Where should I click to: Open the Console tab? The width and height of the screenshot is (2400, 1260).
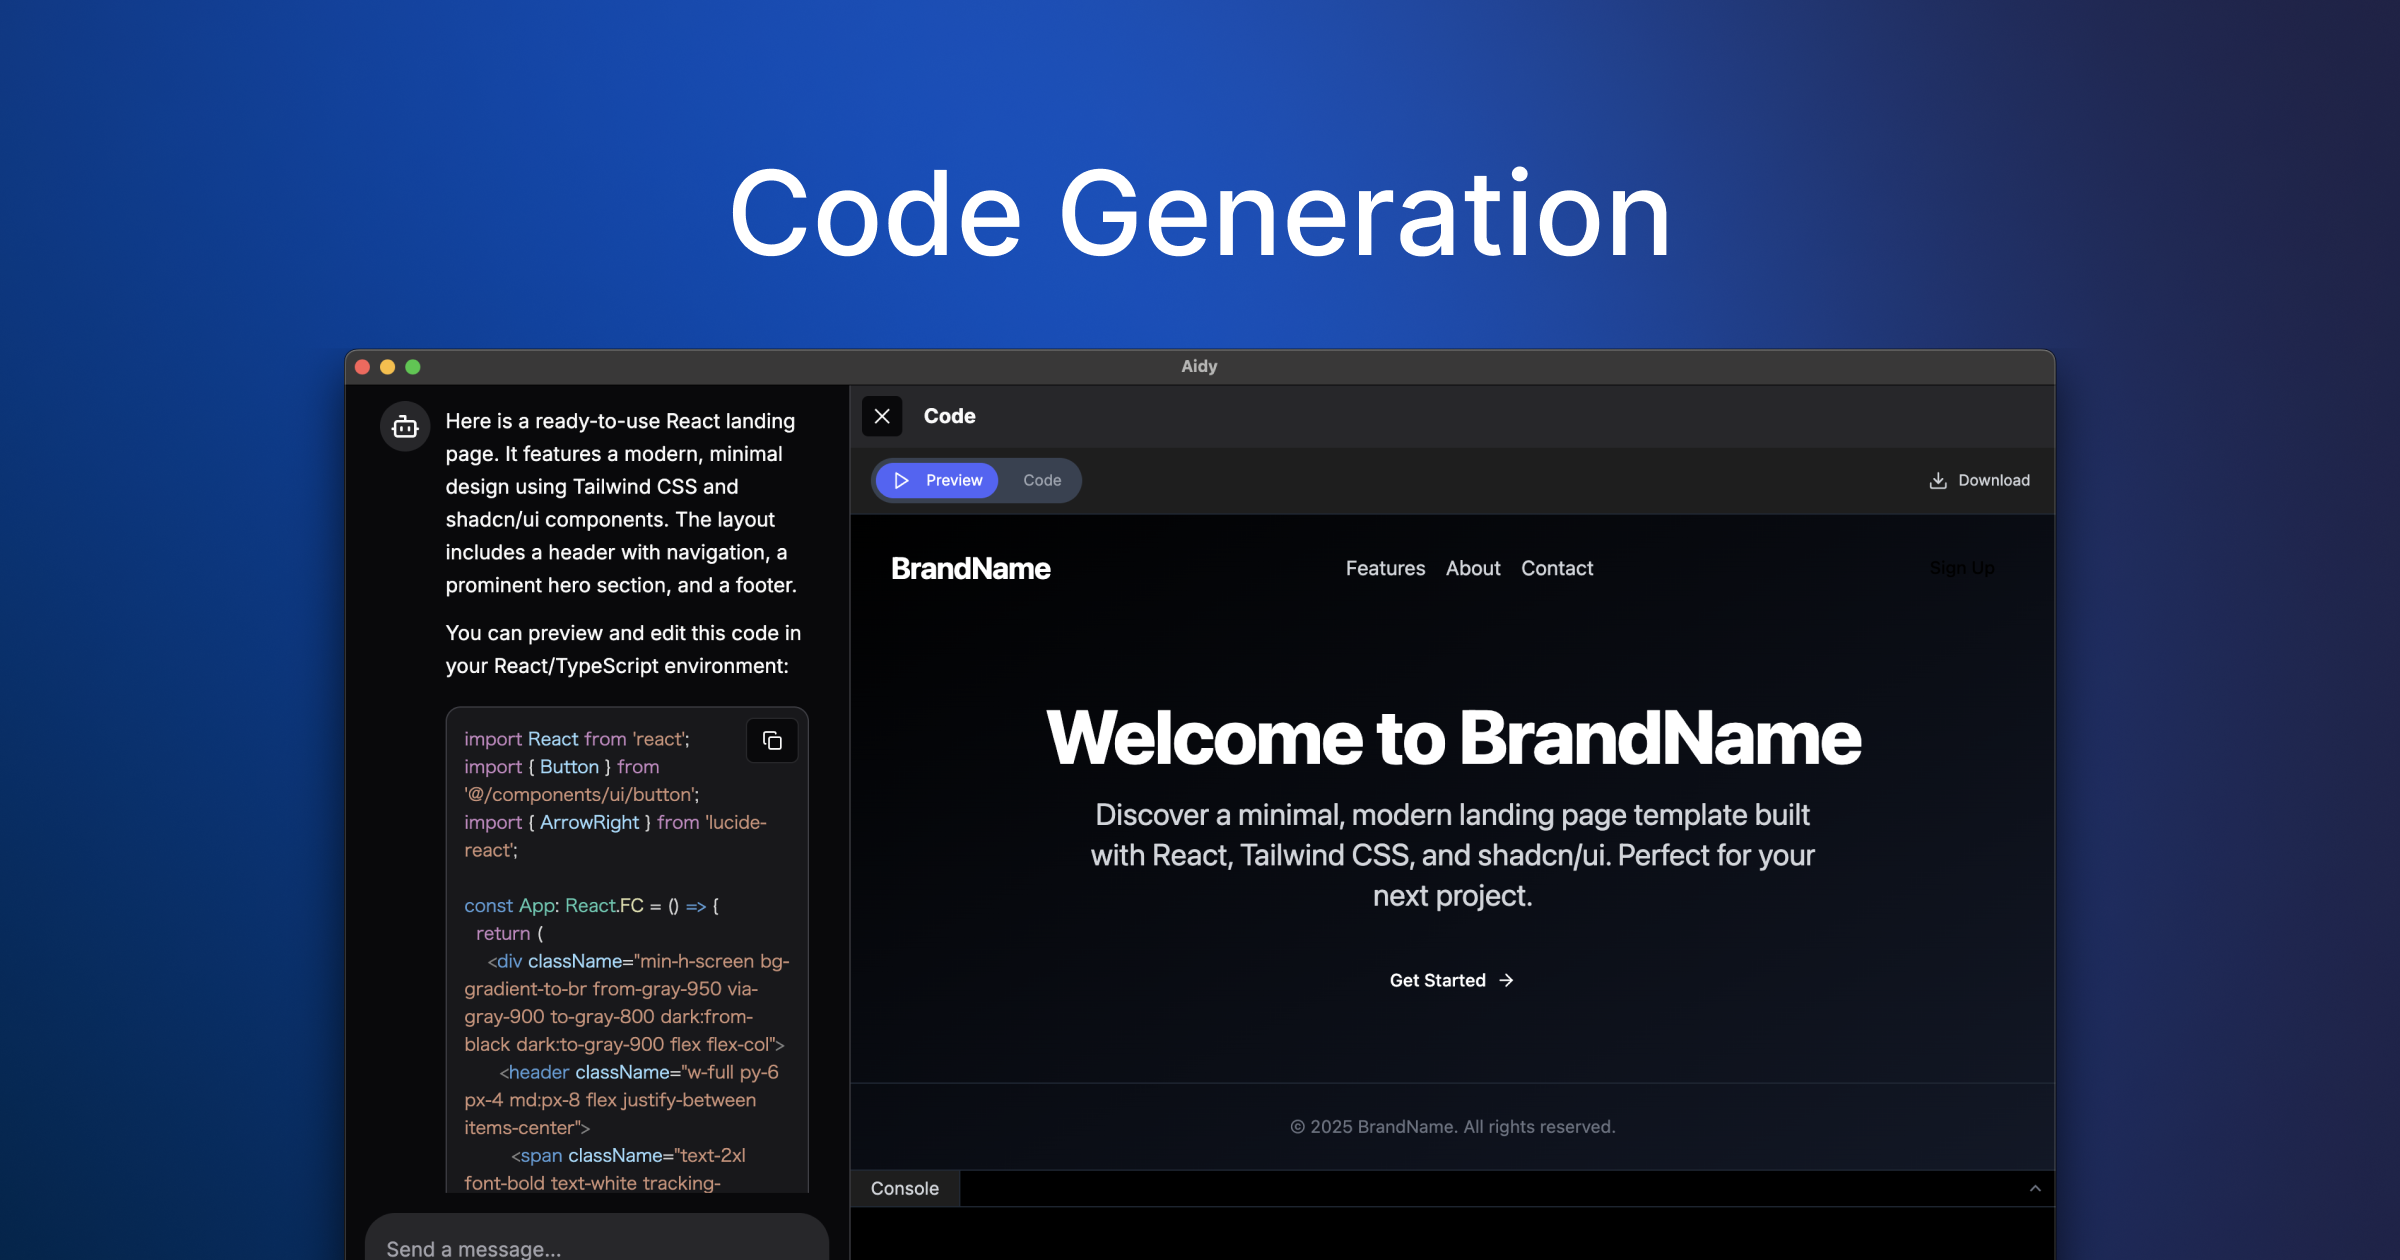tap(904, 1188)
